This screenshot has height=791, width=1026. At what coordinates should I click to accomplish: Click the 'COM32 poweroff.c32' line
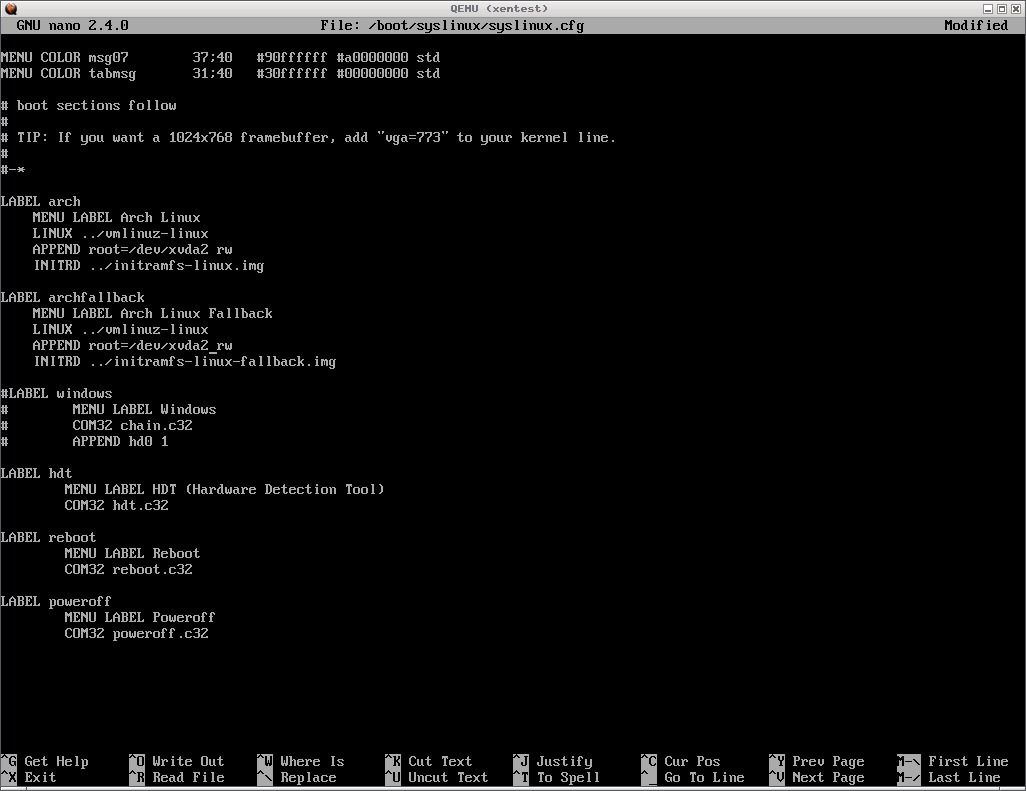click(136, 633)
